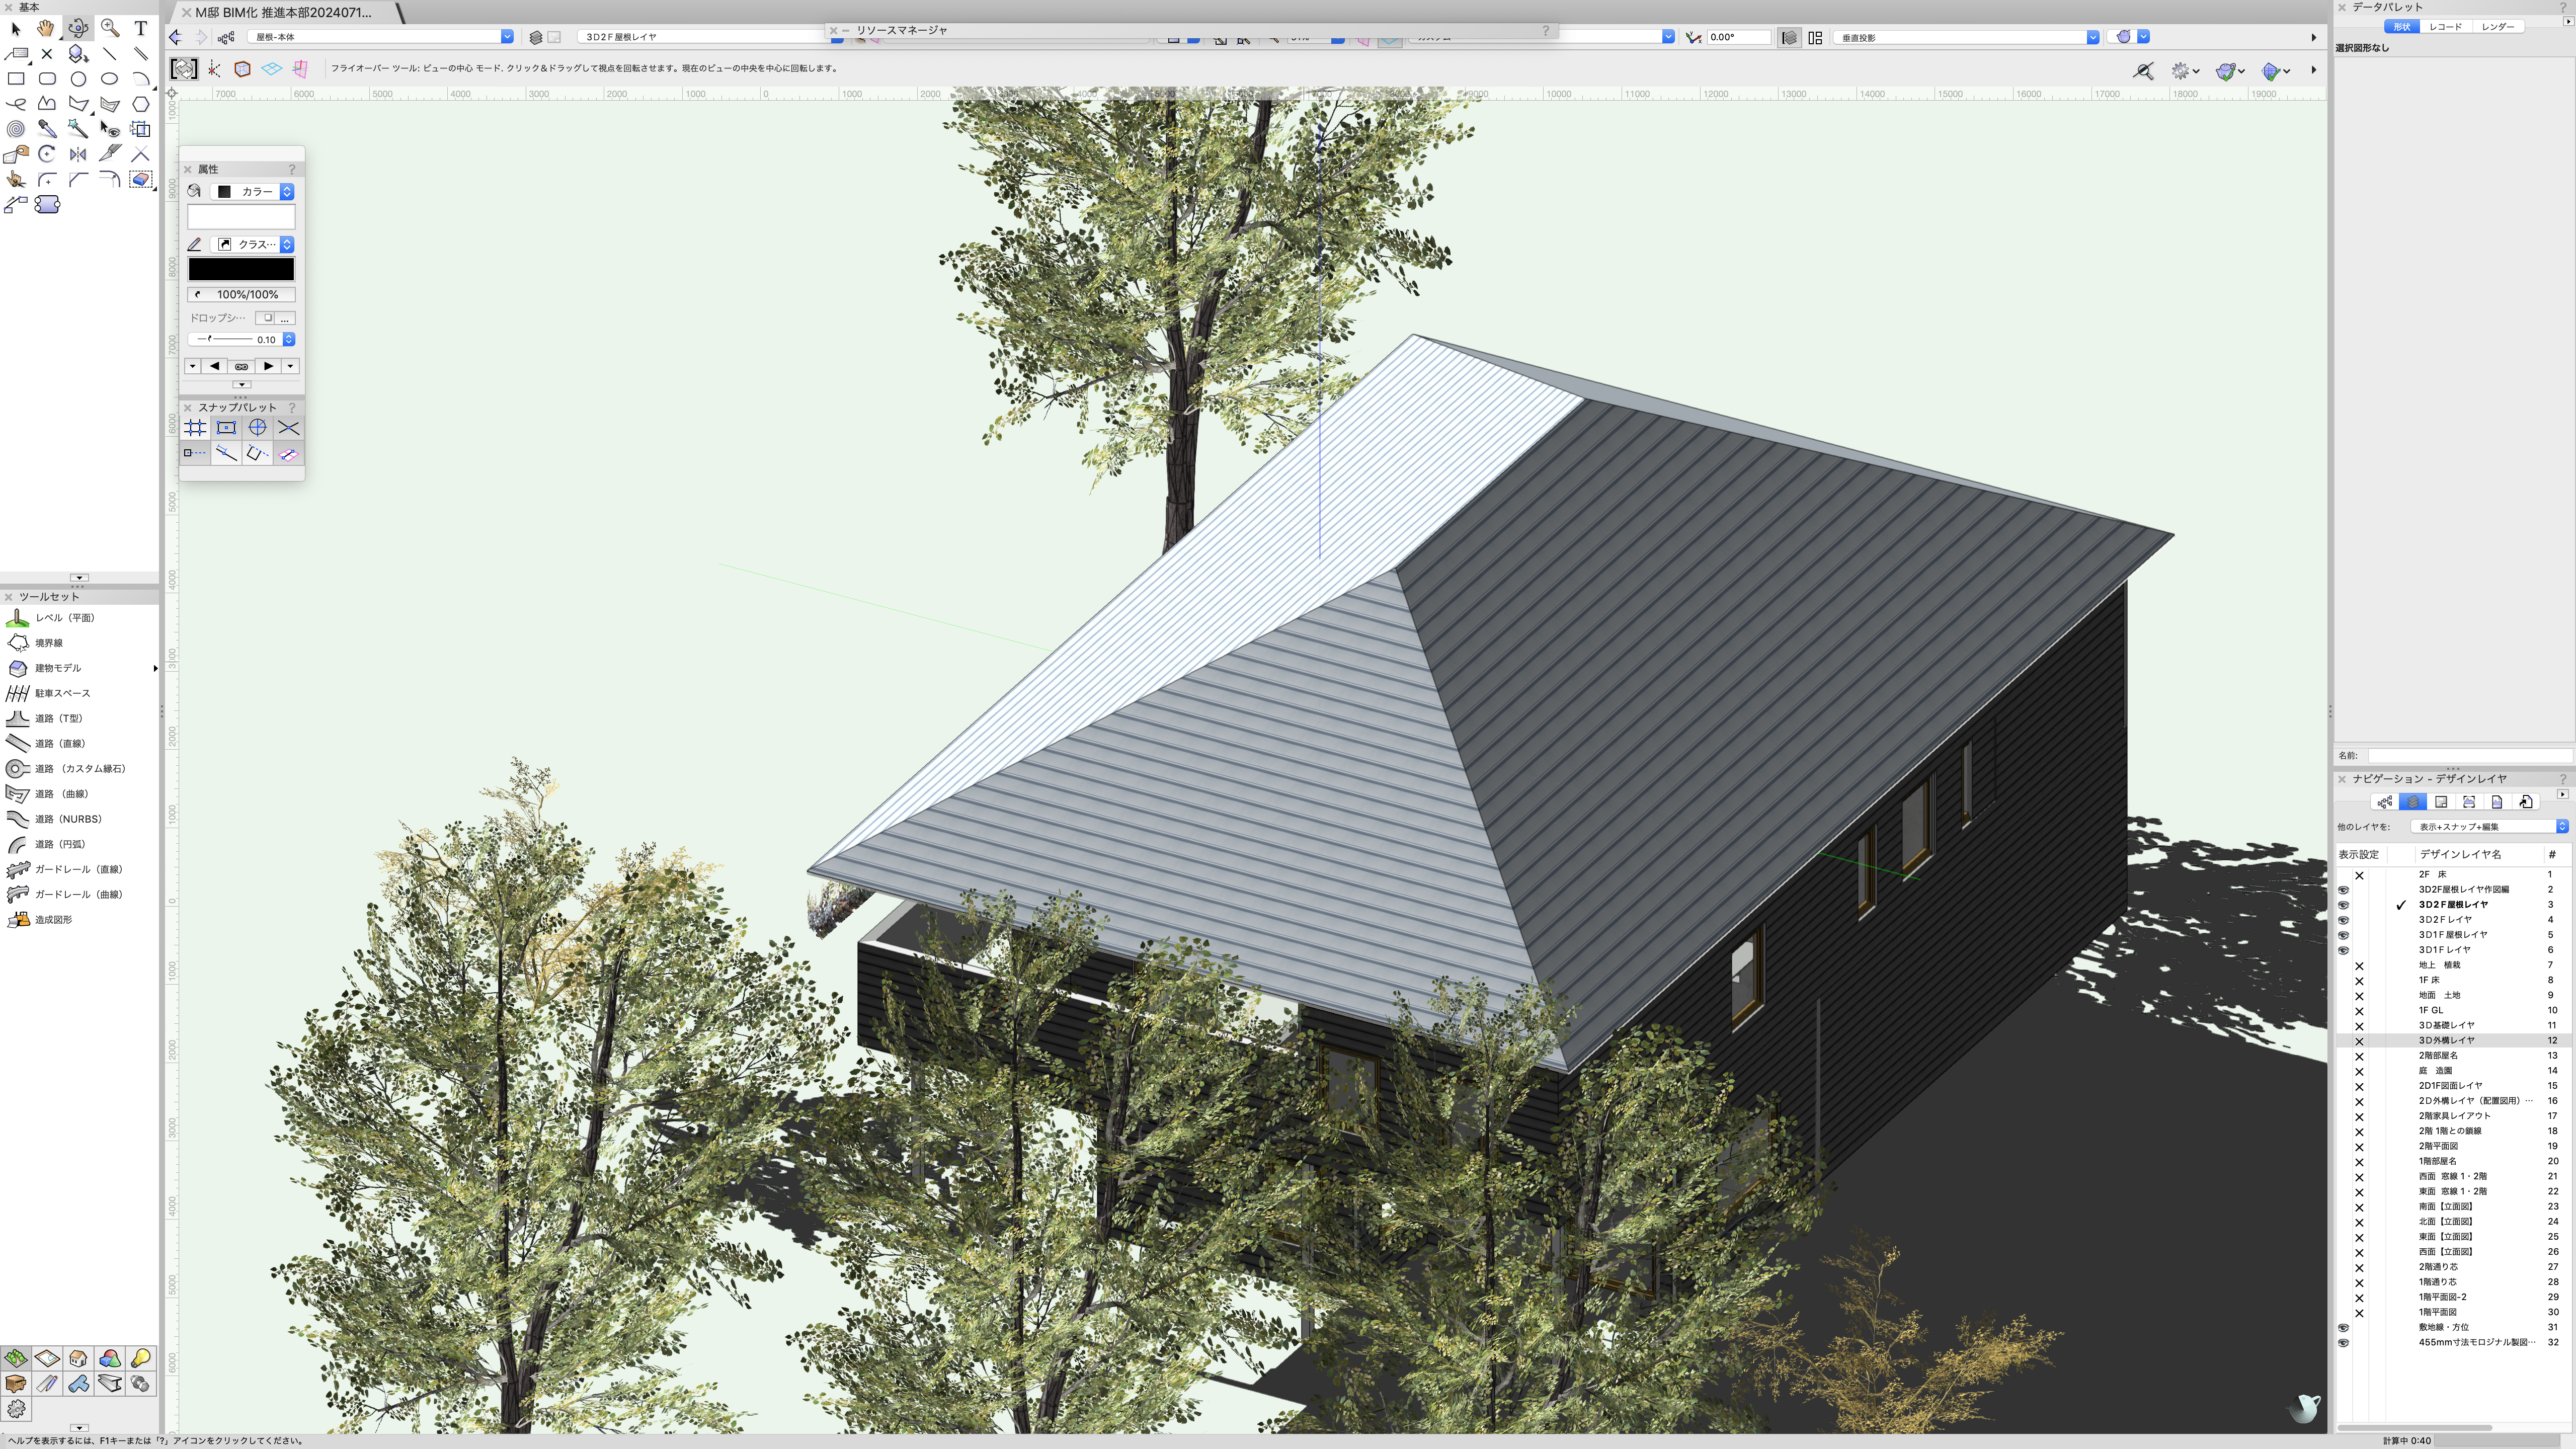Switch to the レンダー tab in data palette

coord(2498,27)
